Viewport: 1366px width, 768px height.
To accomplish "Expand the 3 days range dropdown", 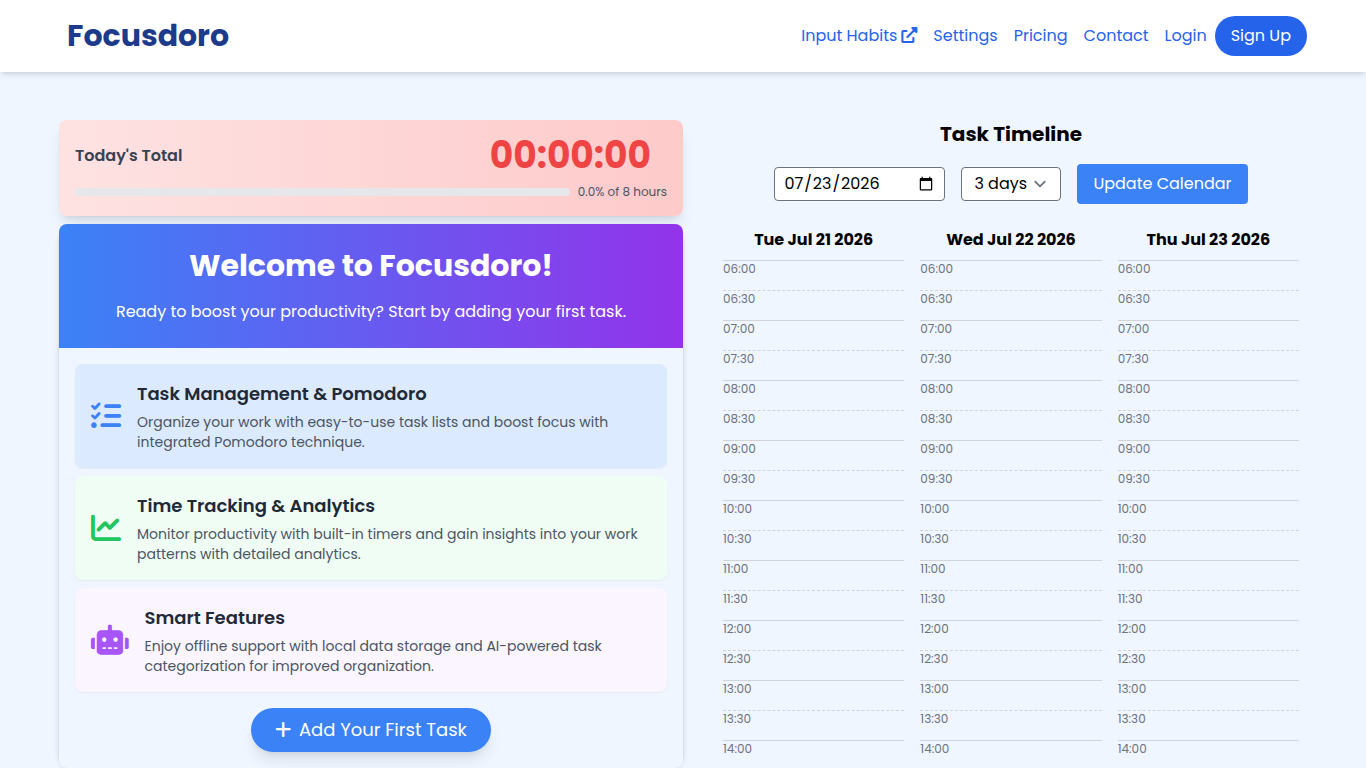I will (x=1011, y=184).
